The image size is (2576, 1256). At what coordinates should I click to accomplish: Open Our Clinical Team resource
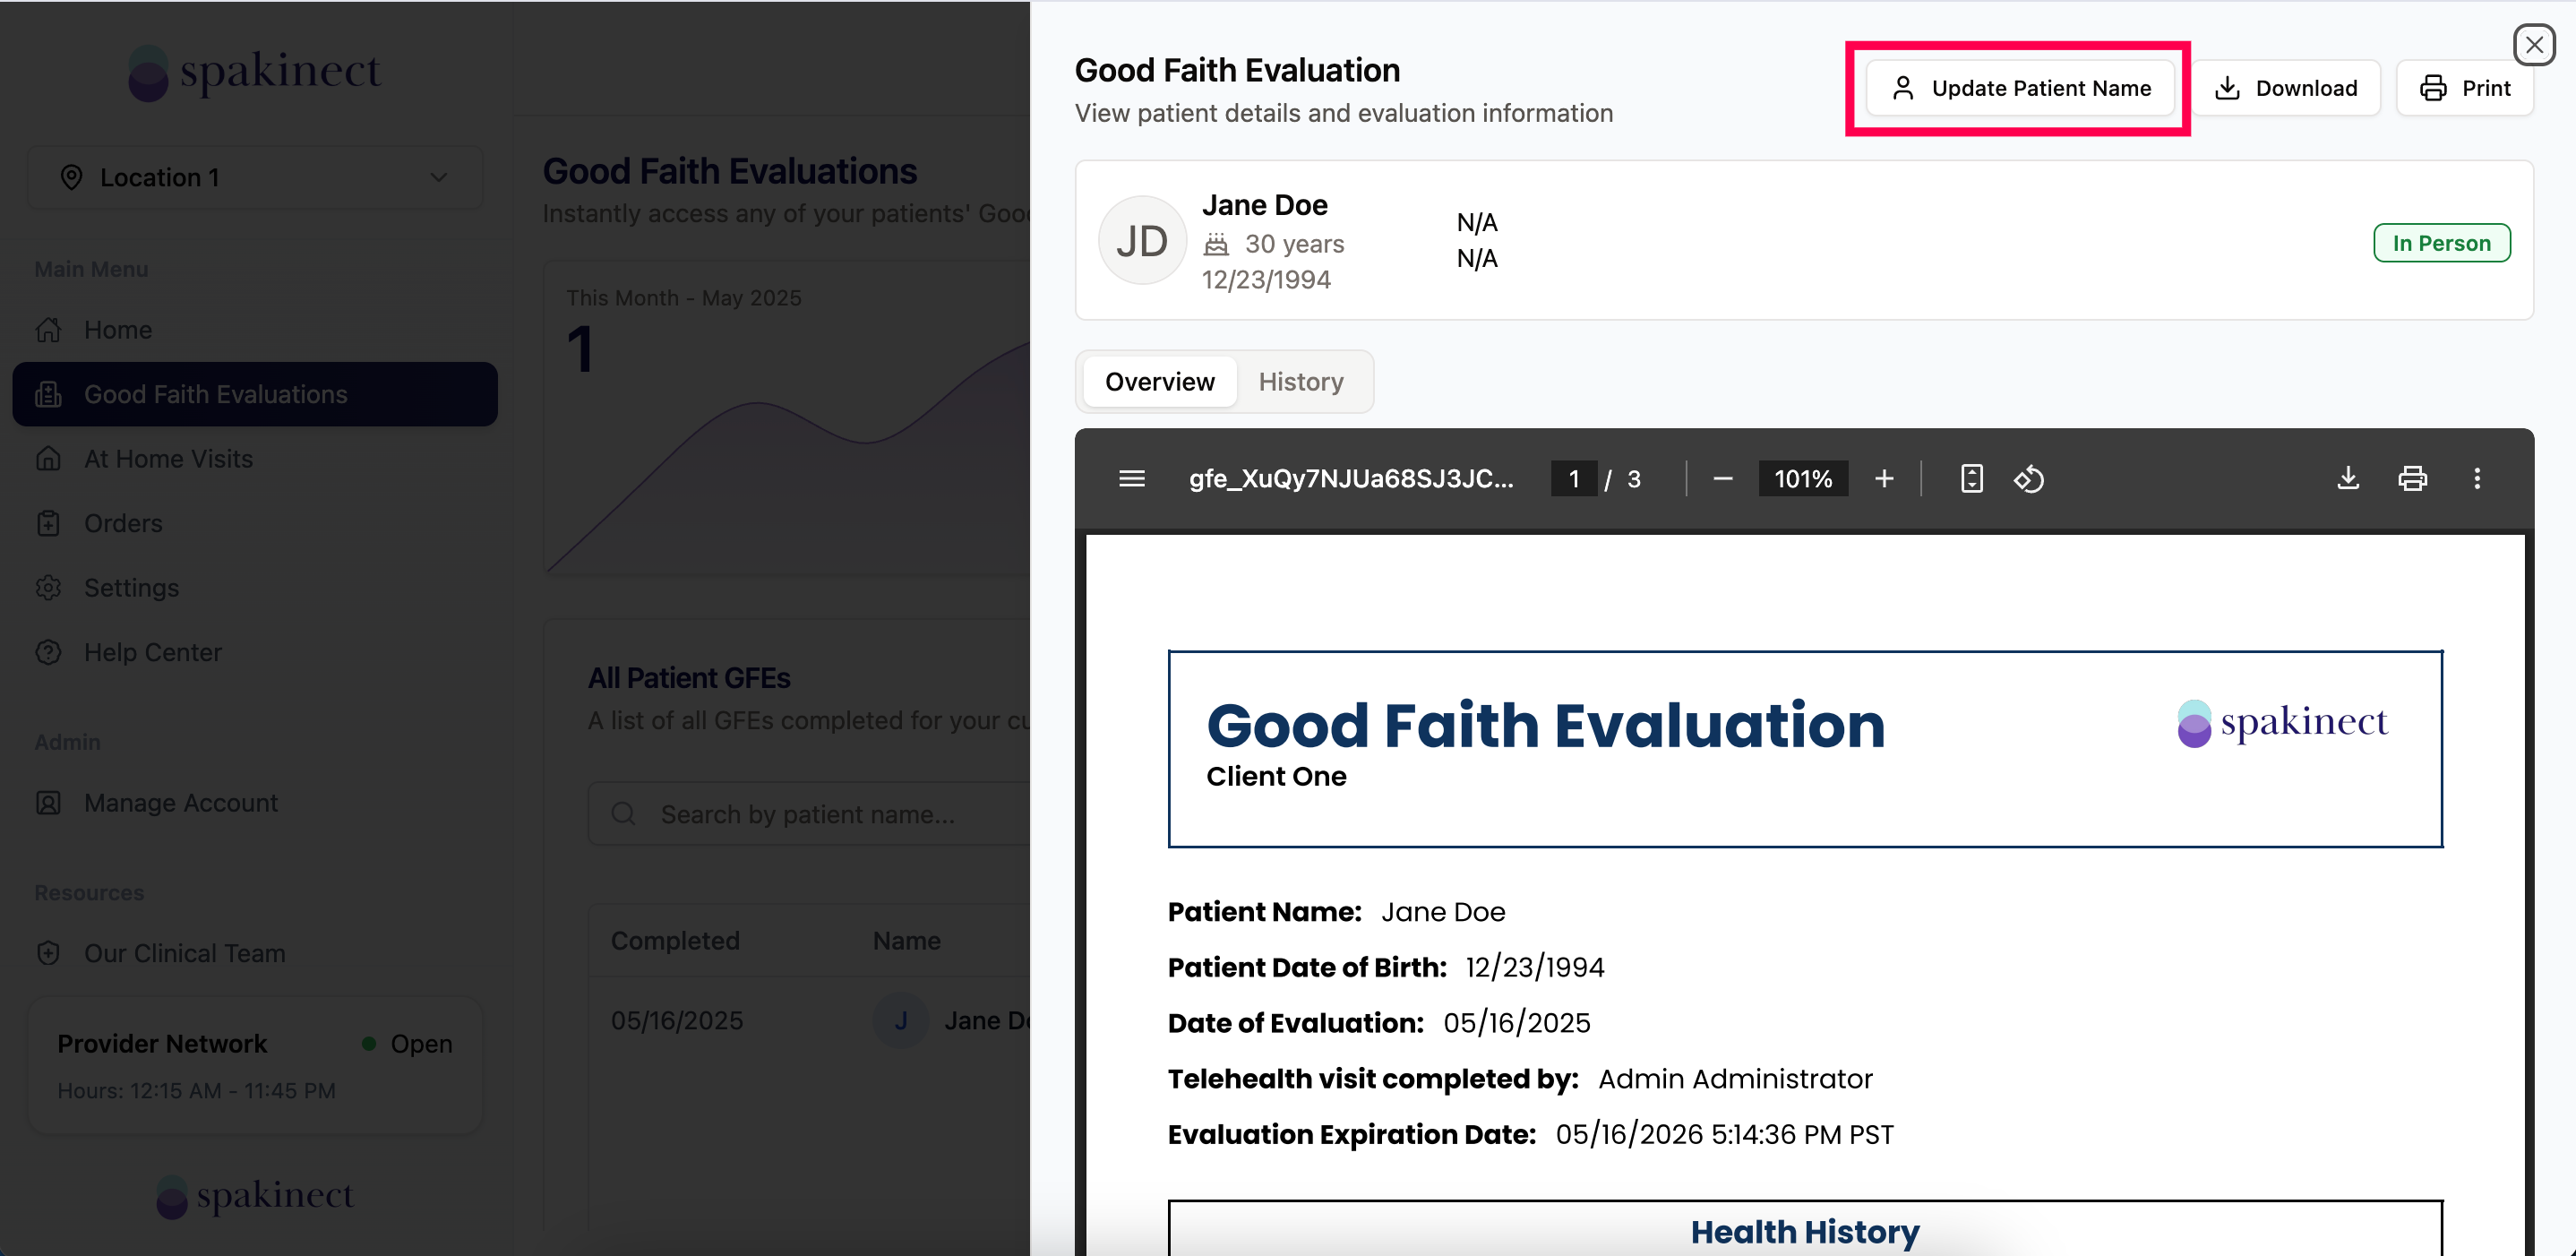[x=255, y=953]
